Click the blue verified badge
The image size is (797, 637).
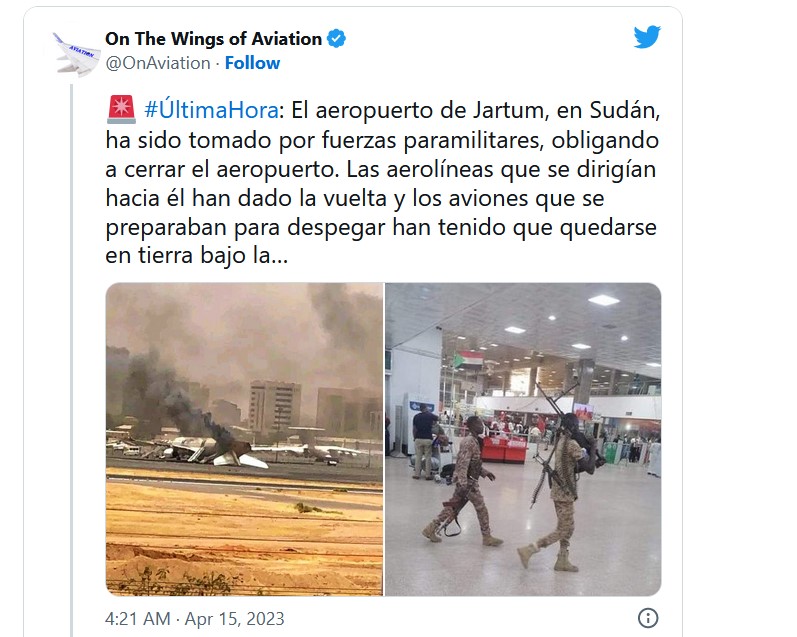pos(336,39)
